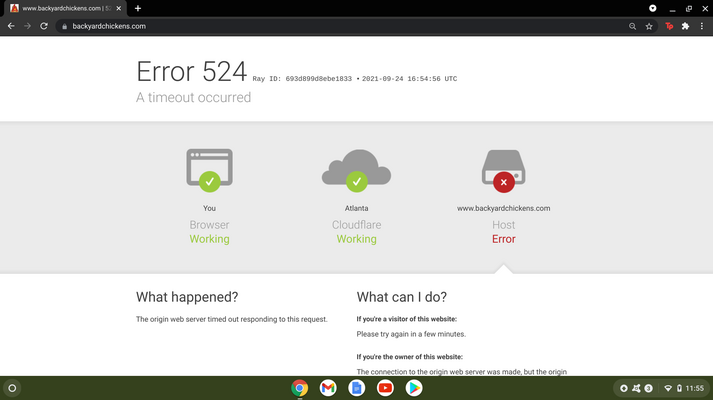This screenshot has height=400, width=713.
Task: Click the 'You' label under the browser icon
Action: click(x=209, y=208)
